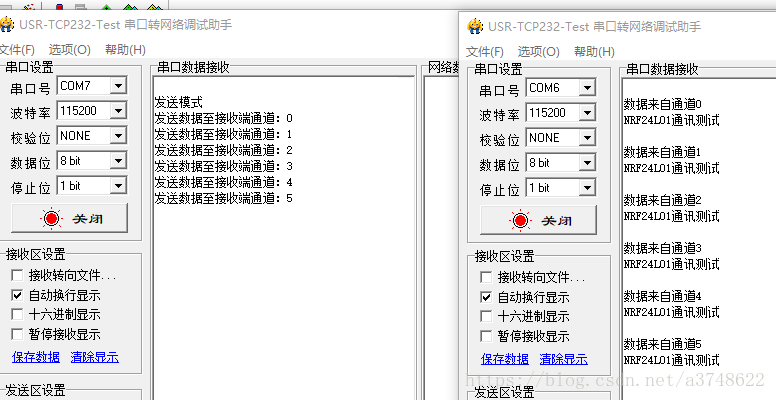This screenshot has height=400, width=776.
Task: Click line 发送数据至接收端通道: 4
Action: click(x=224, y=182)
